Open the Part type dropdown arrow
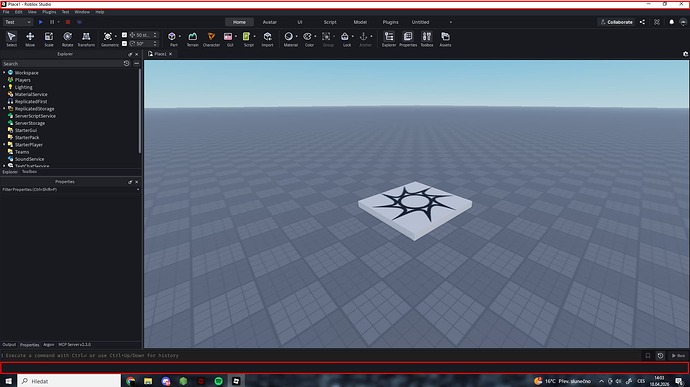This screenshot has width=690, height=387. tap(180, 37)
